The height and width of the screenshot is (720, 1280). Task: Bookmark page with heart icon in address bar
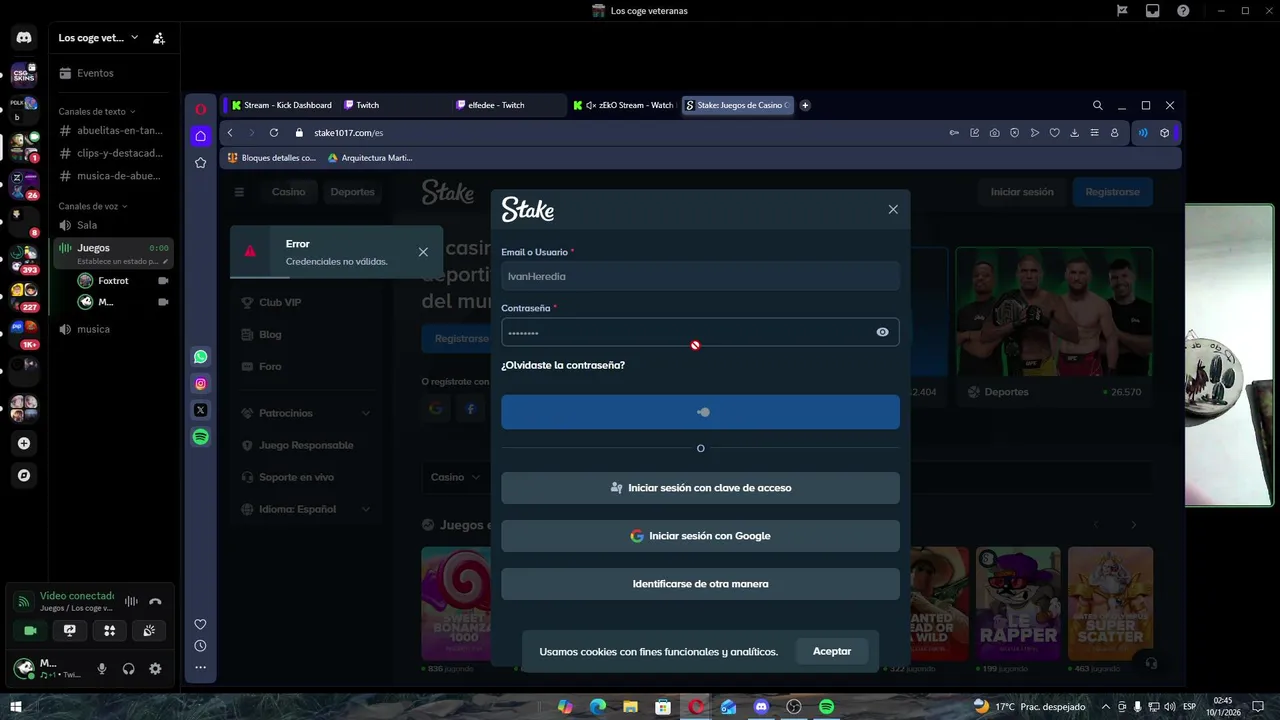coord(1054,133)
